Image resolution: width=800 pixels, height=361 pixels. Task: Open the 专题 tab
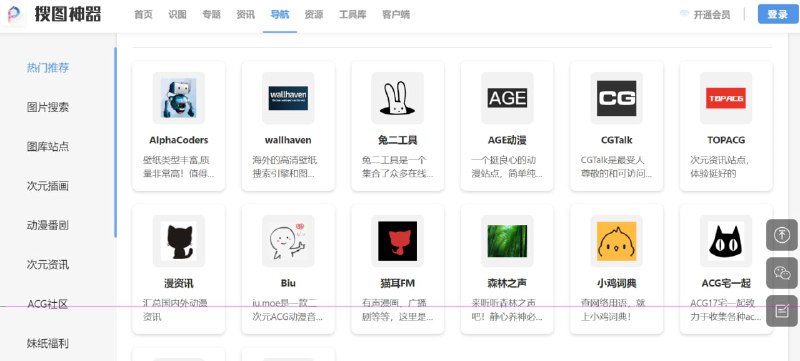[x=211, y=15]
